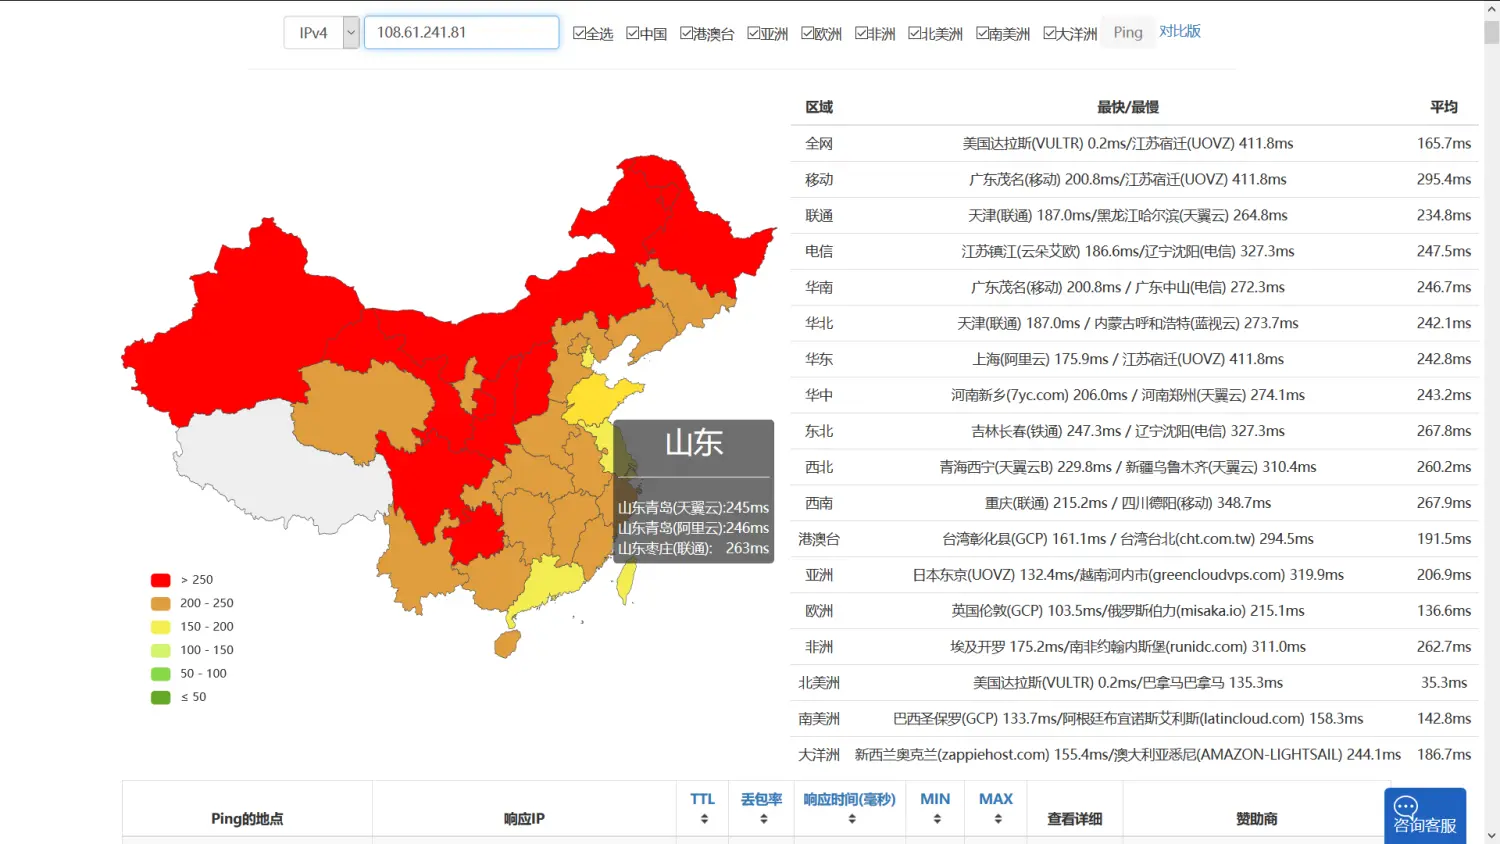Viewport: 1500px width, 844px height.
Task: Sort by 响应时间(毫秒) column arrows
Action: 851,819
